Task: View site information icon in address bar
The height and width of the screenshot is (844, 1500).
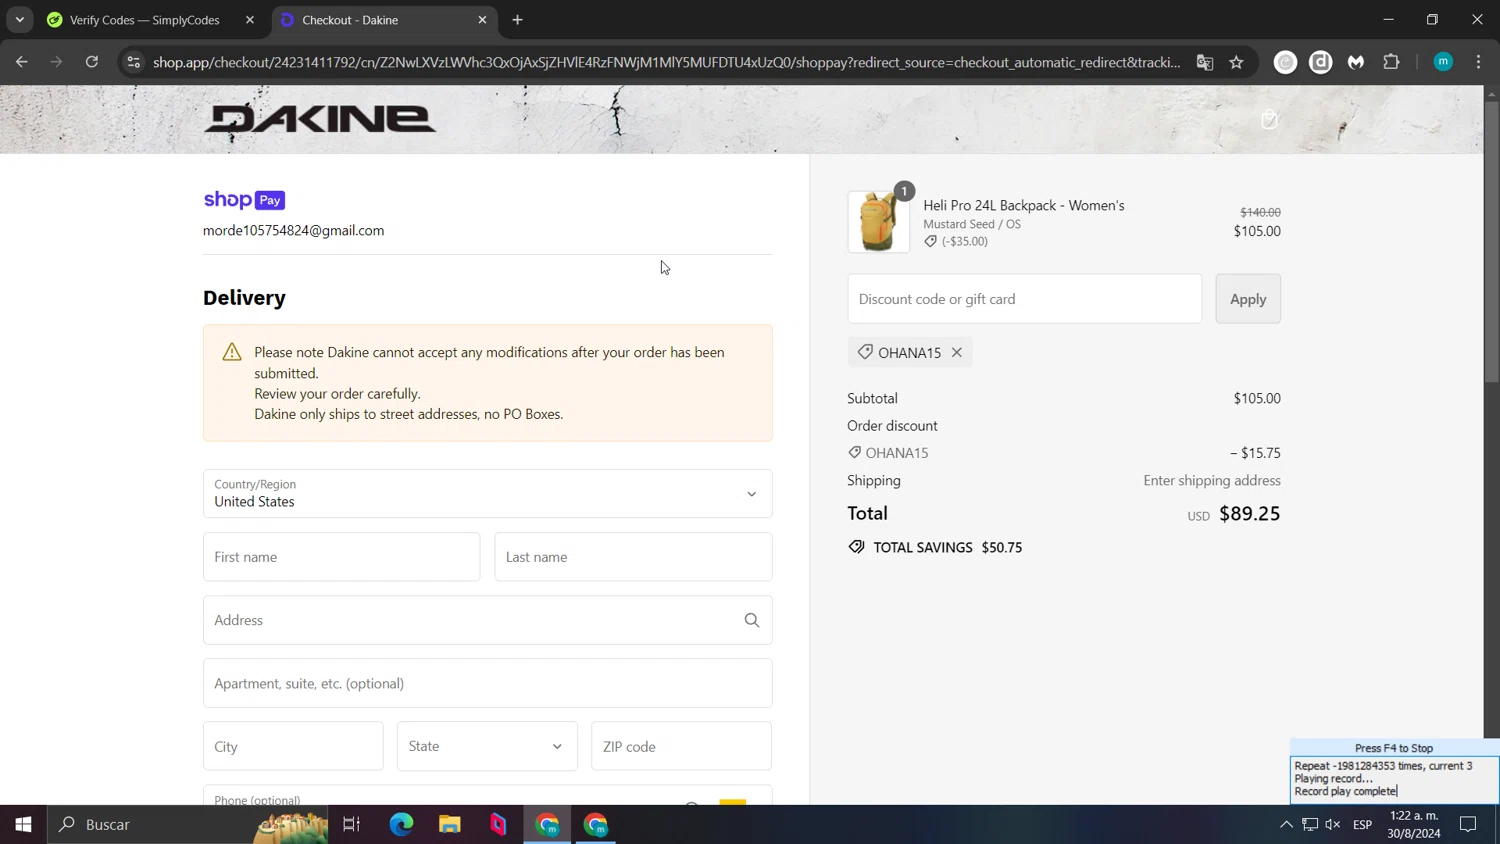Action: (134, 62)
